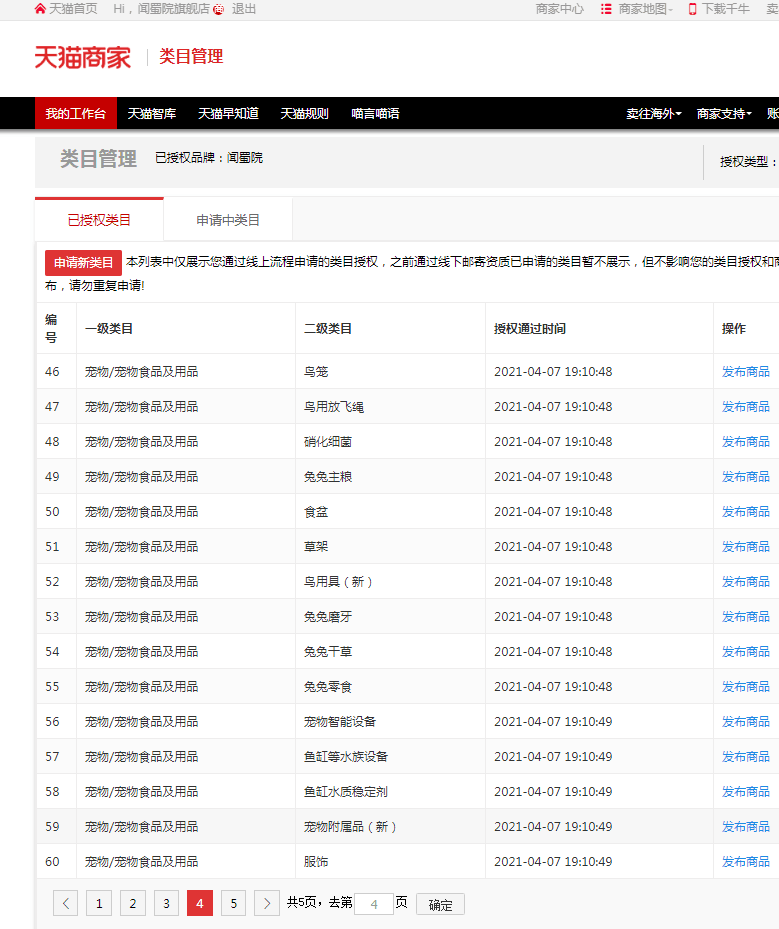Click 发布商品 for row 60 服饰

[x=745, y=861]
